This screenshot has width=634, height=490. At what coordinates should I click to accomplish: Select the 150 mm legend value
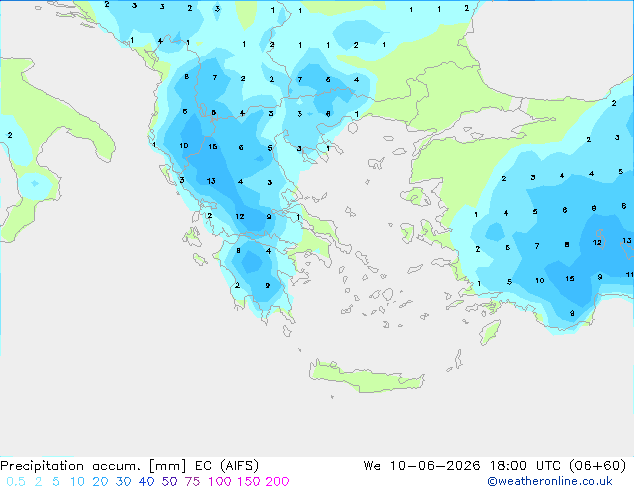point(249,482)
